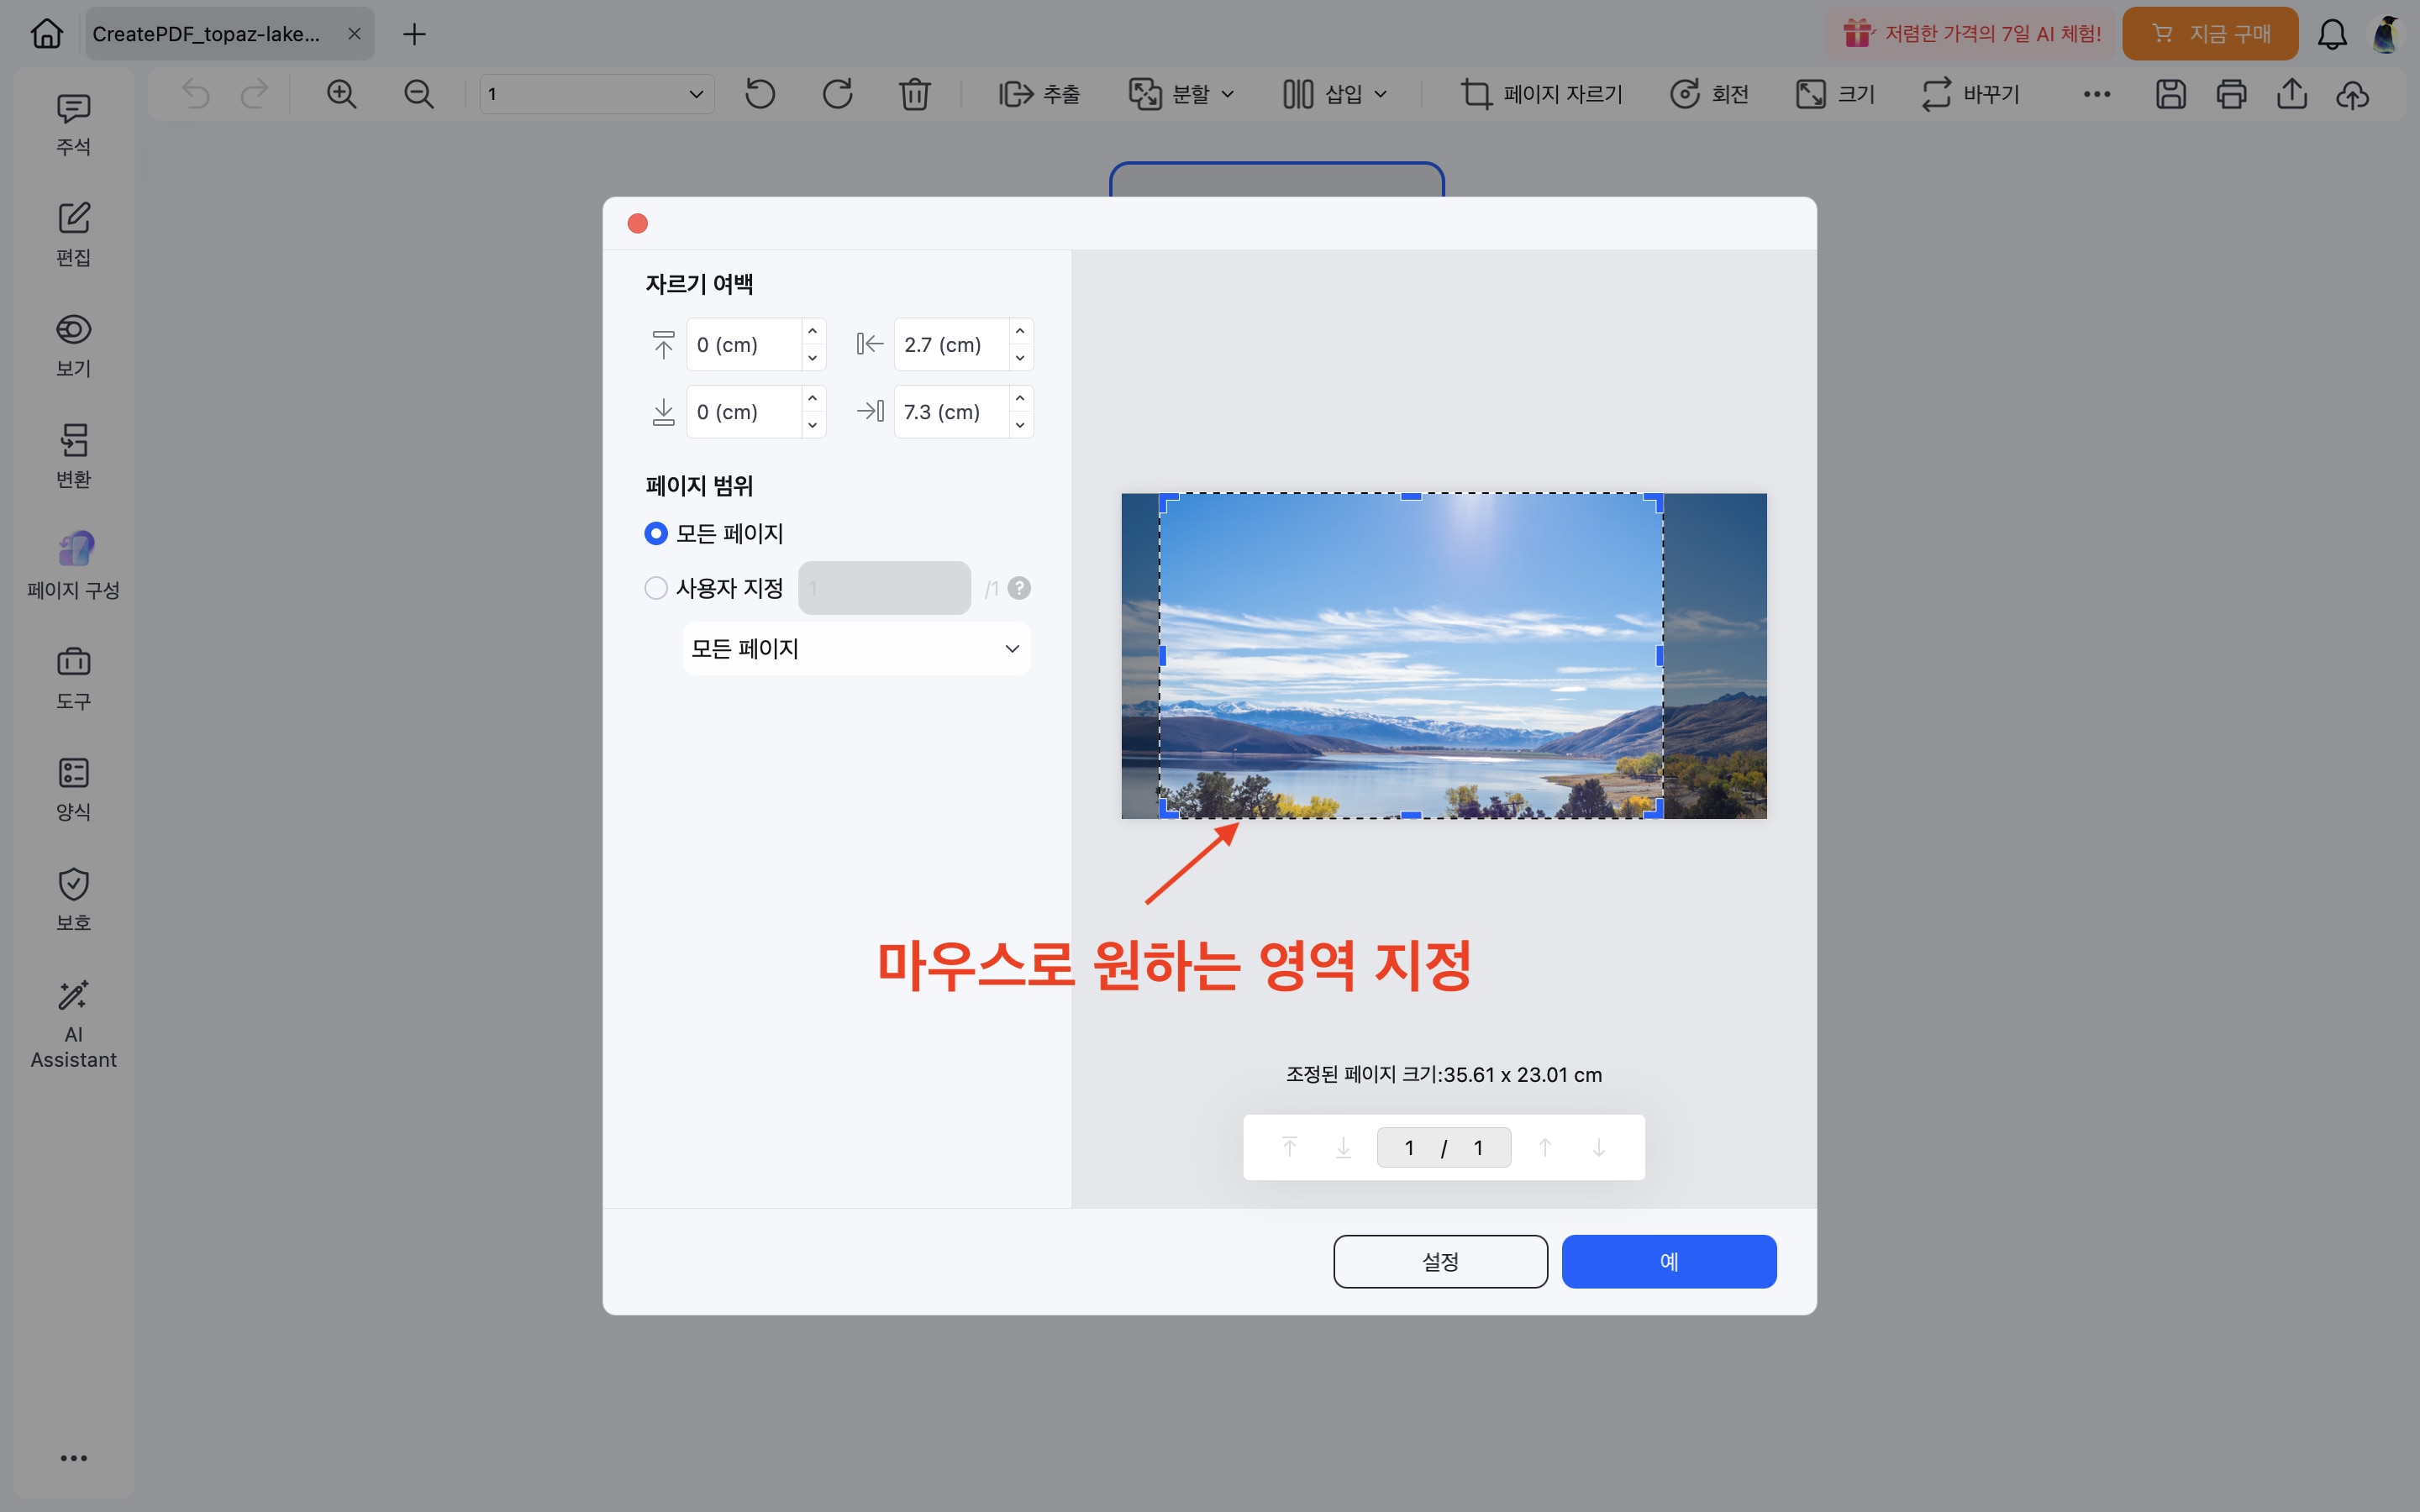
Task: Click the zoom in magnifier icon
Action: point(341,94)
